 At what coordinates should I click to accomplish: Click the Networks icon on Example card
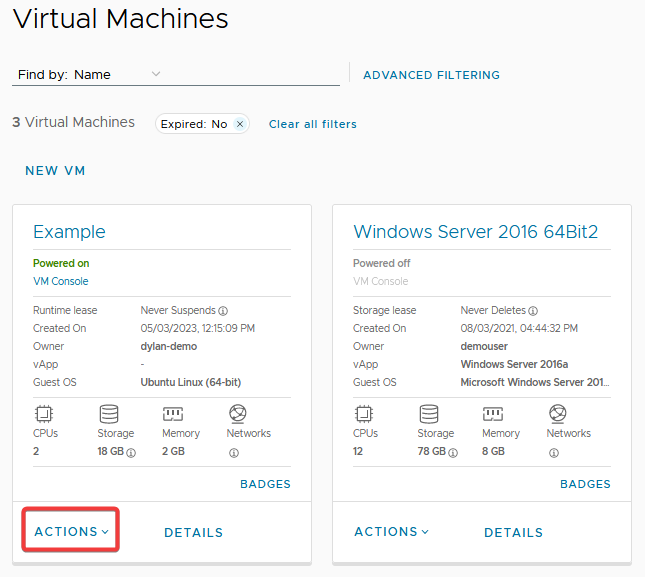[x=237, y=413]
